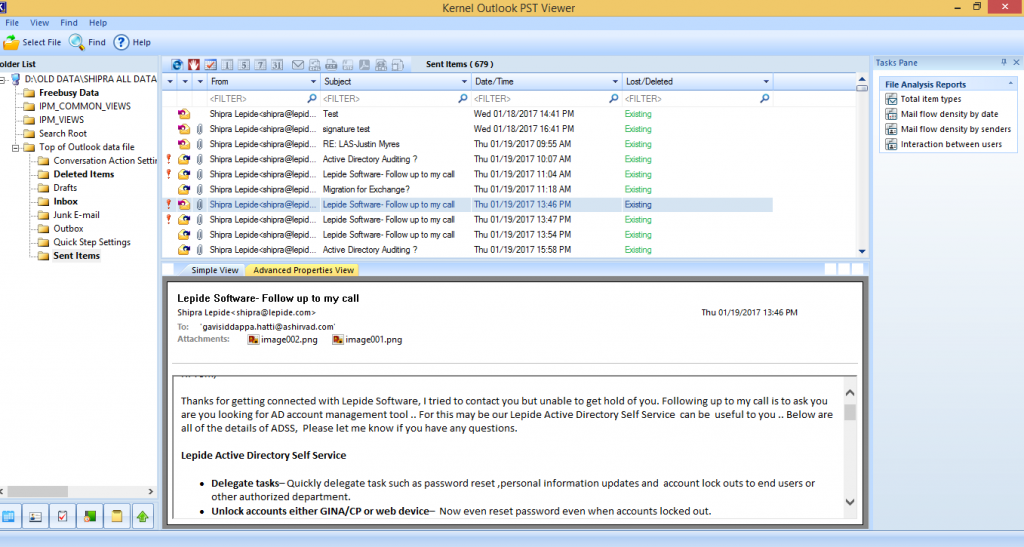
Task: Select the Inbox folder
Action: click(65, 202)
